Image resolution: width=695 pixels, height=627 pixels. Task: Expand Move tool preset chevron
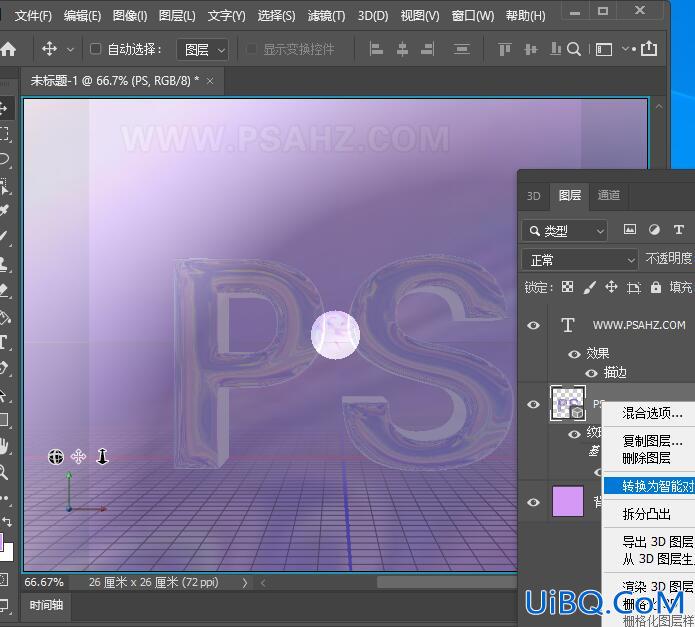coord(70,50)
